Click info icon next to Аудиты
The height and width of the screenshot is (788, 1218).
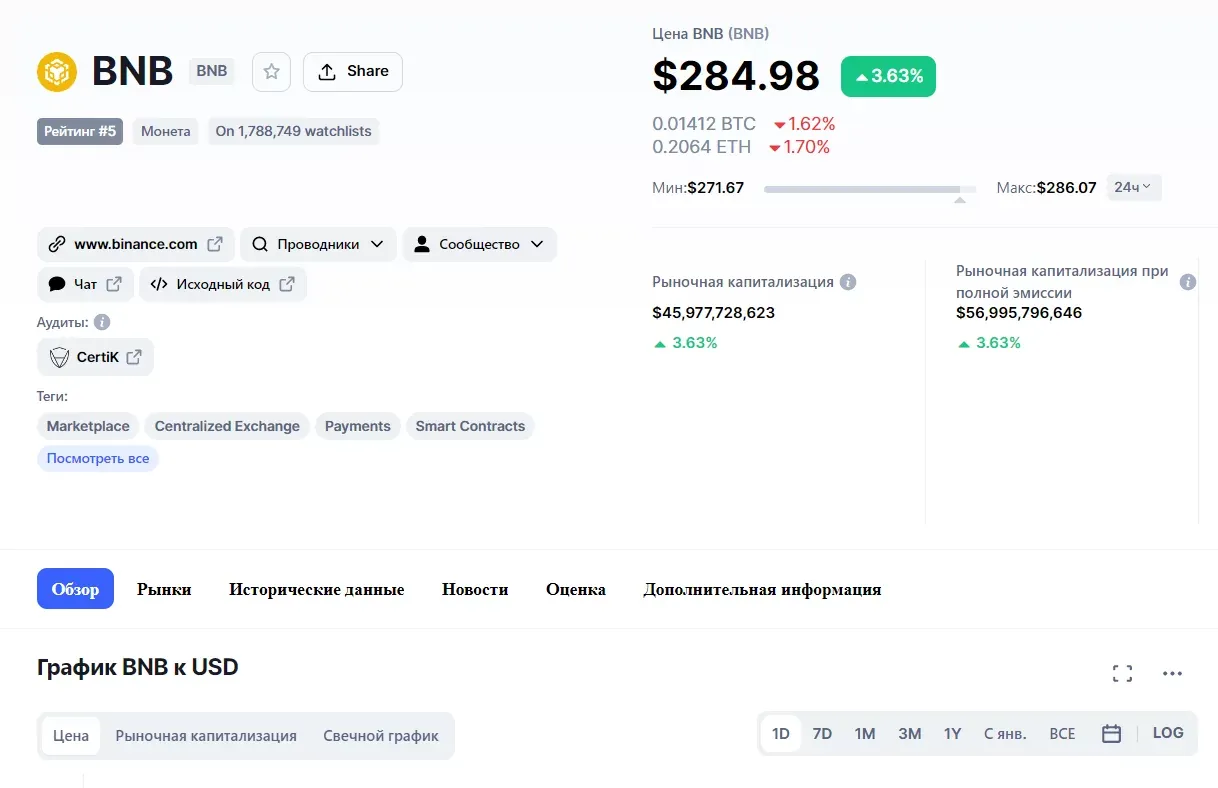pos(102,322)
